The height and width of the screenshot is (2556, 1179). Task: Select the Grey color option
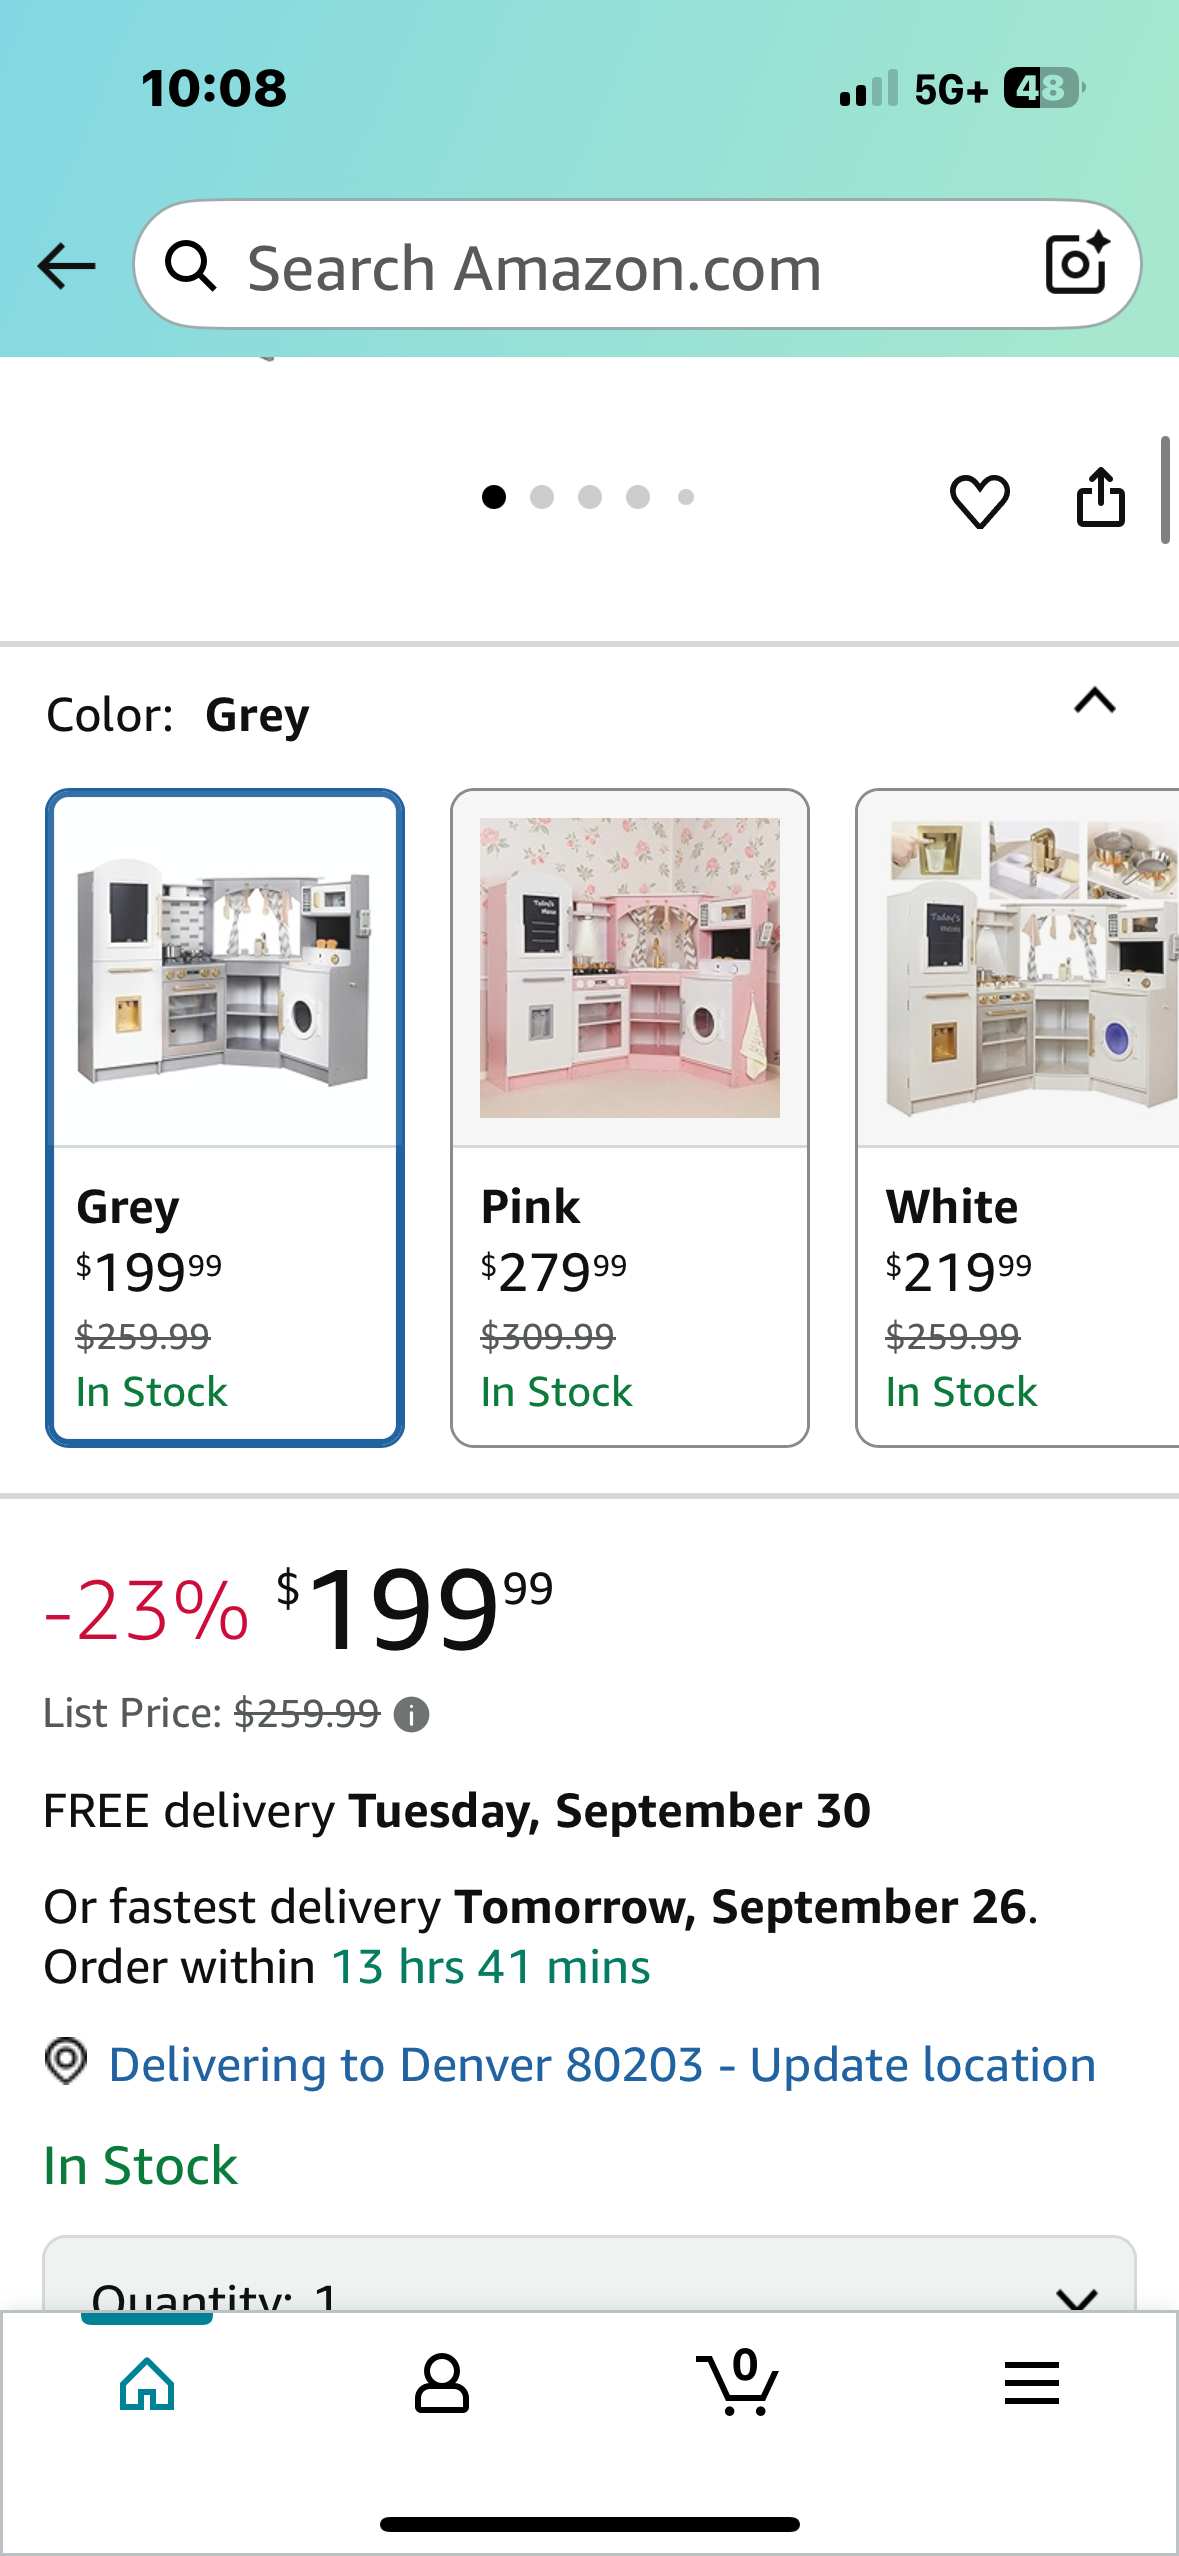point(225,1117)
